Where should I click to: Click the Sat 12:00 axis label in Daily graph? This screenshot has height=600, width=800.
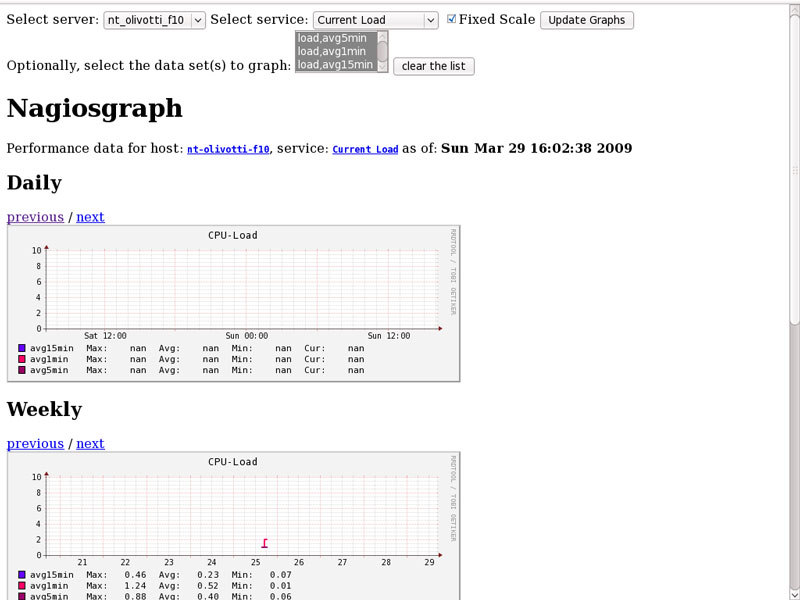click(105, 336)
